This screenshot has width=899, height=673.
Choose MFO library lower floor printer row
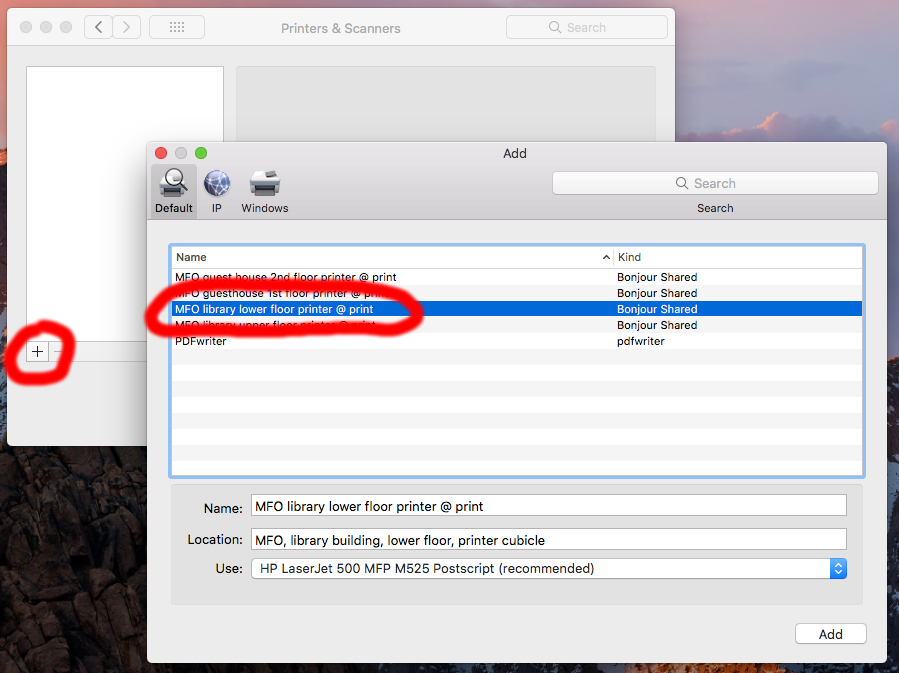click(274, 309)
